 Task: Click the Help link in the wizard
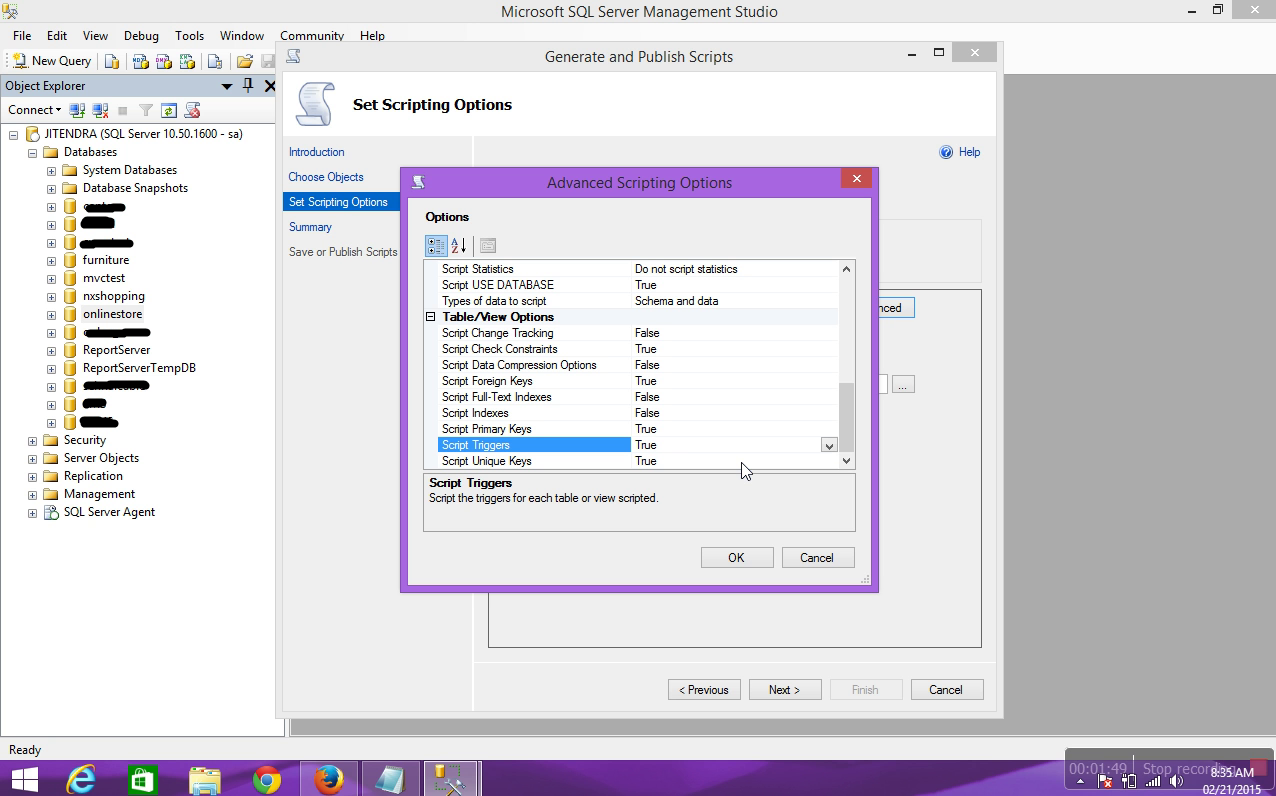[x=969, y=152]
